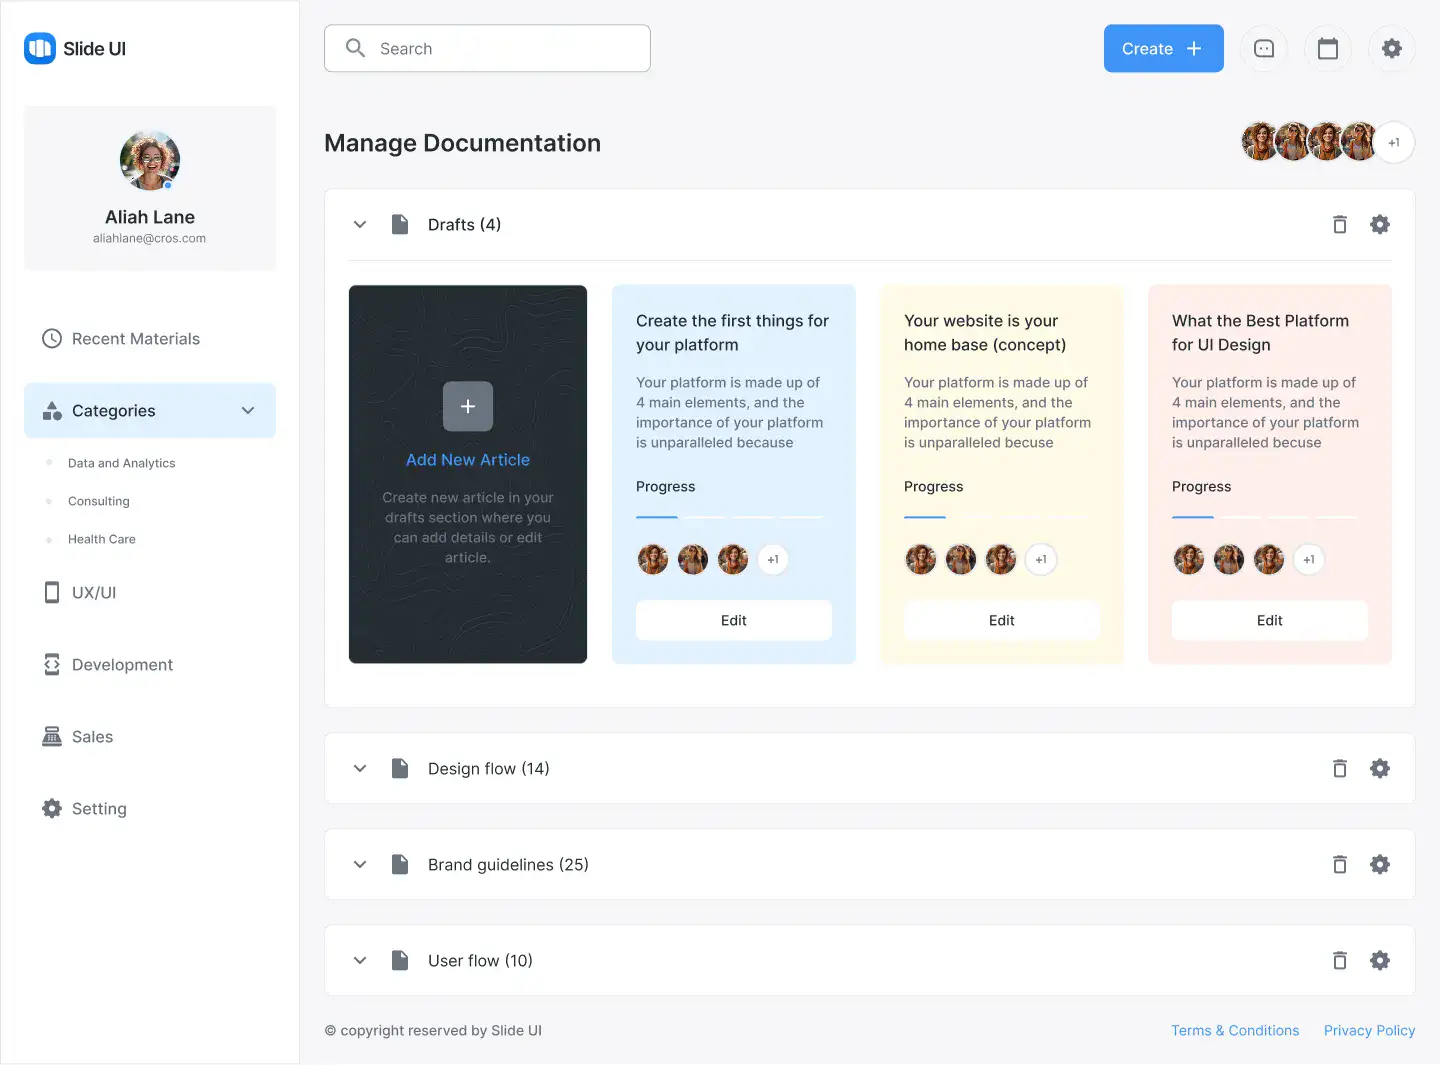Open Setting sidebar item
The image size is (1440, 1065).
(x=84, y=808)
